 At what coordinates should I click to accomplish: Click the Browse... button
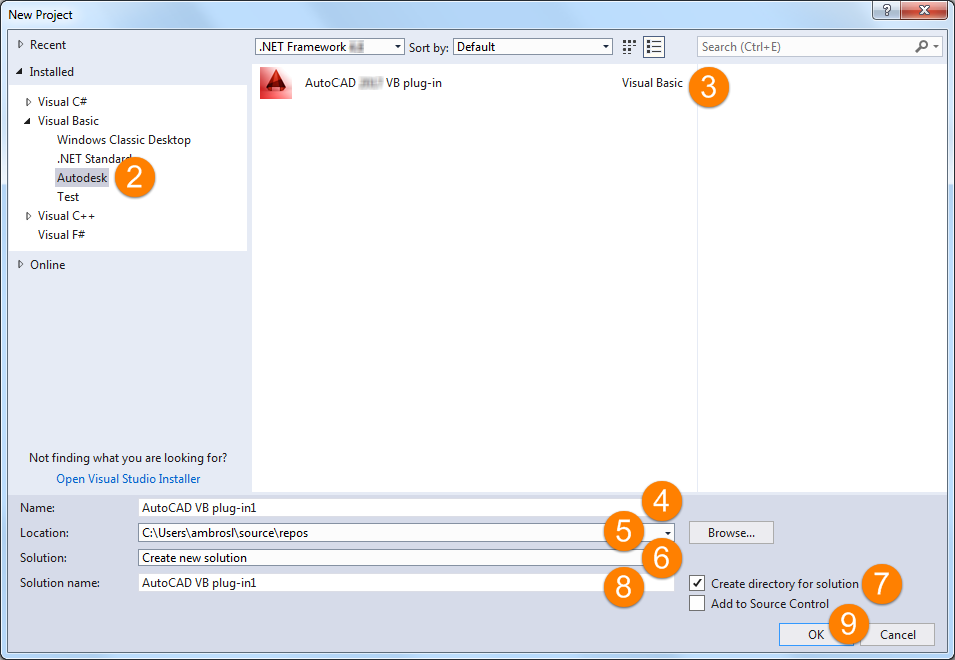tap(731, 533)
